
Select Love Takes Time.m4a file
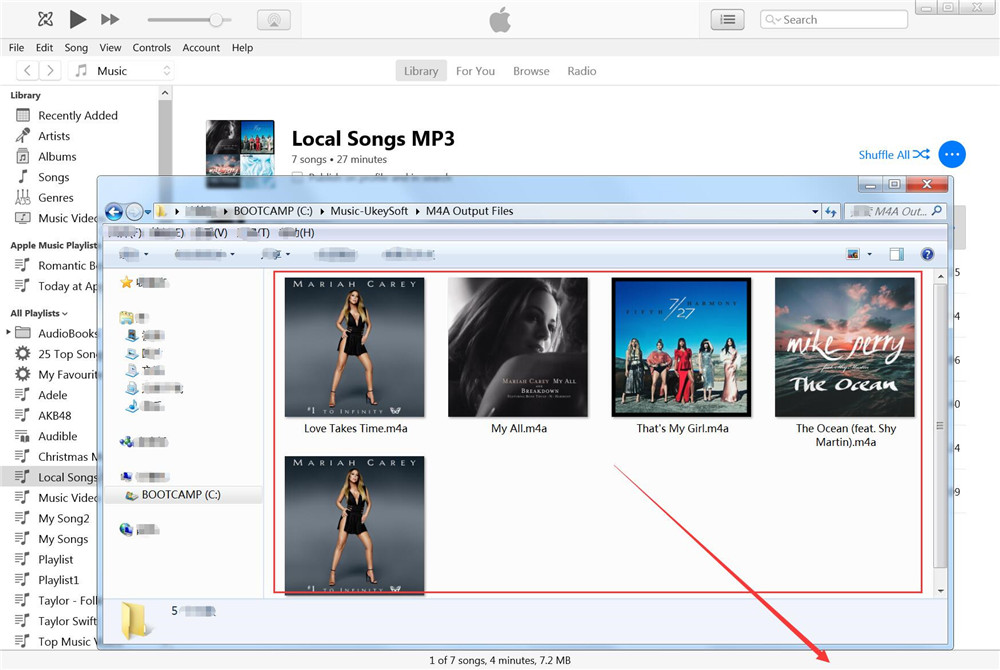pyautogui.click(x=355, y=356)
